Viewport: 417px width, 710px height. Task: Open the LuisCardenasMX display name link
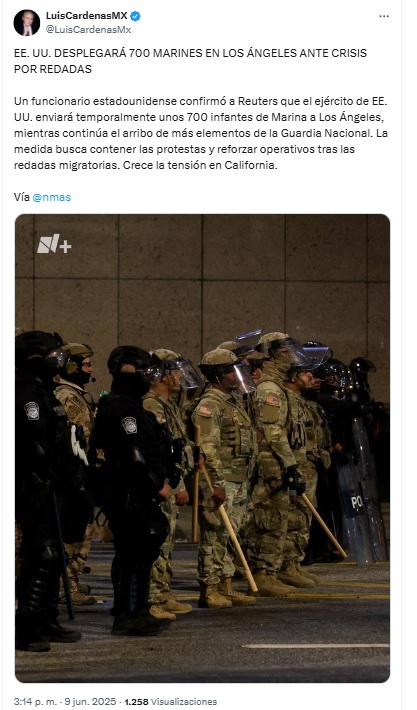tap(86, 16)
